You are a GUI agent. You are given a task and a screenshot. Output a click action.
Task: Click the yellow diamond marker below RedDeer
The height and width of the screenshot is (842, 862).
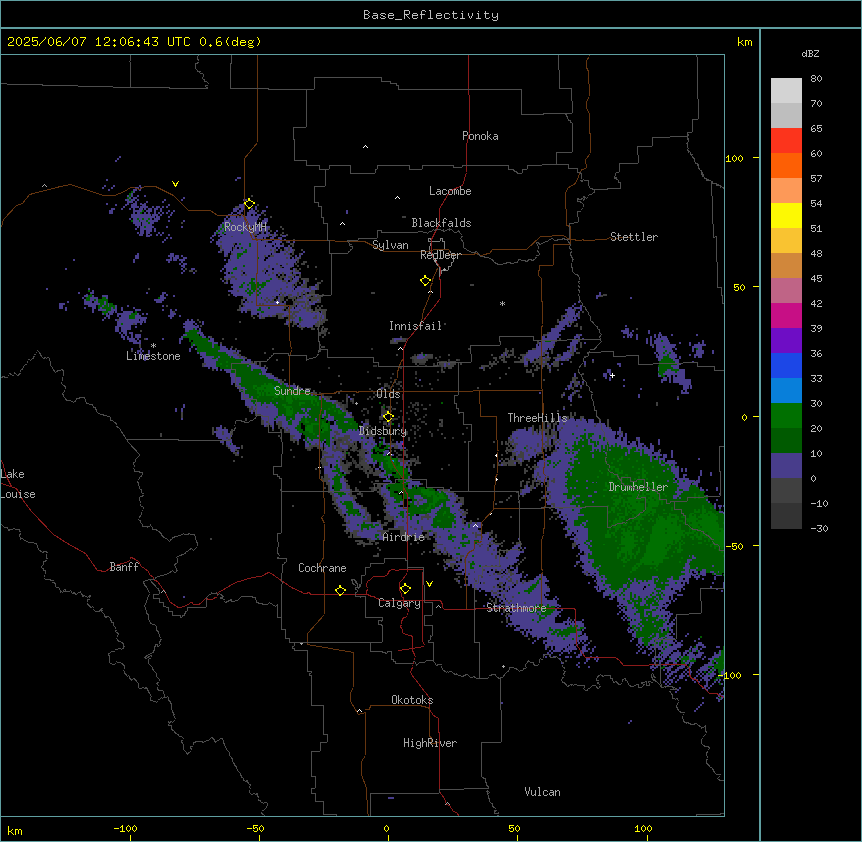tap(425, 281)
